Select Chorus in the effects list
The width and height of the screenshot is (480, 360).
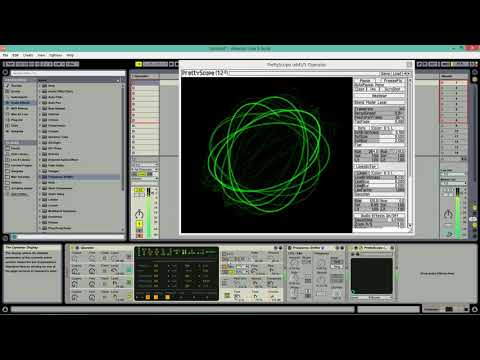click(53, 120)
